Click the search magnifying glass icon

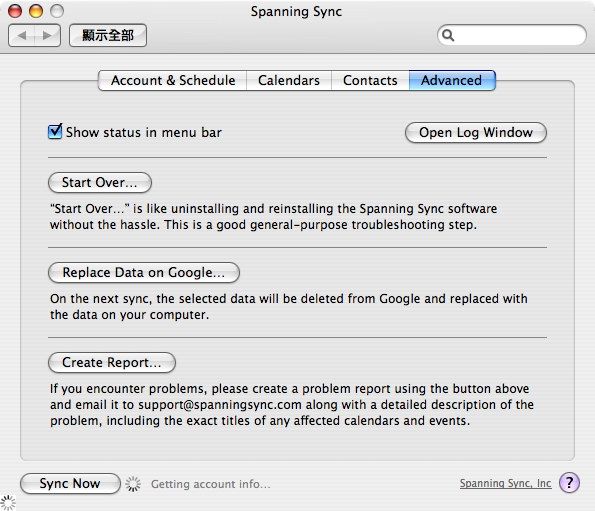coord(448,35)
